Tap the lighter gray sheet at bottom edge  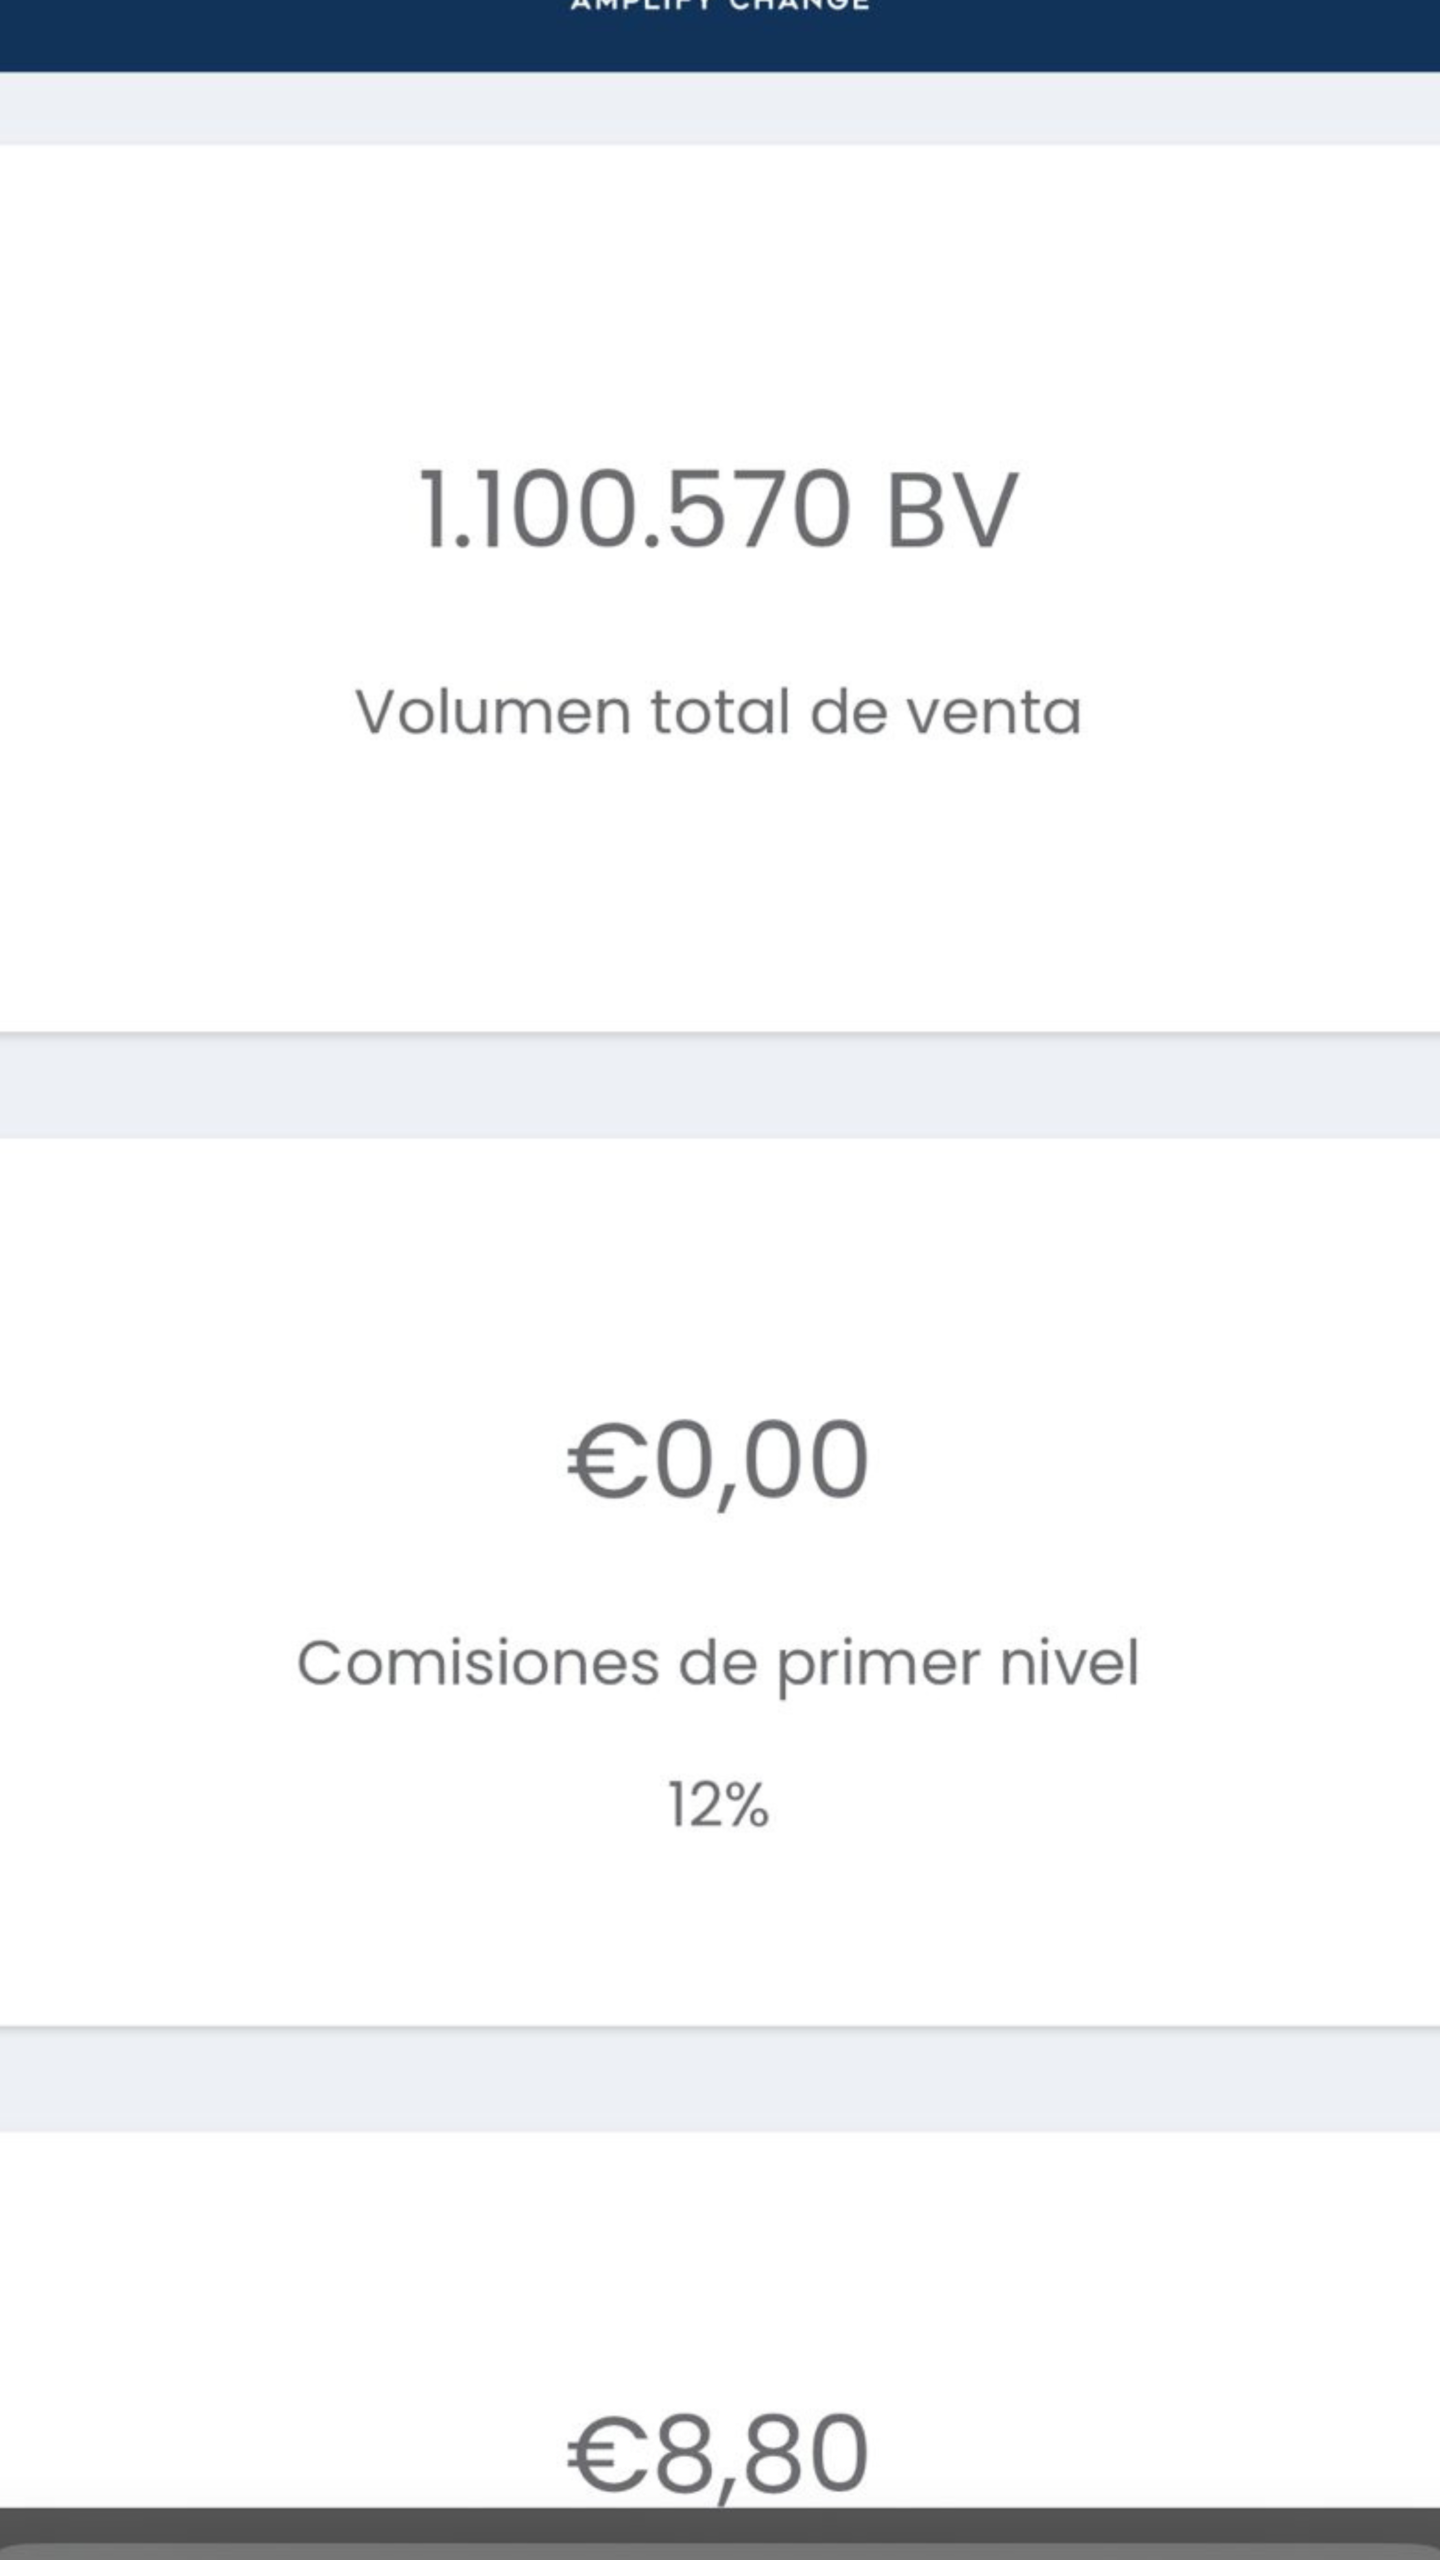(720, 2552)
